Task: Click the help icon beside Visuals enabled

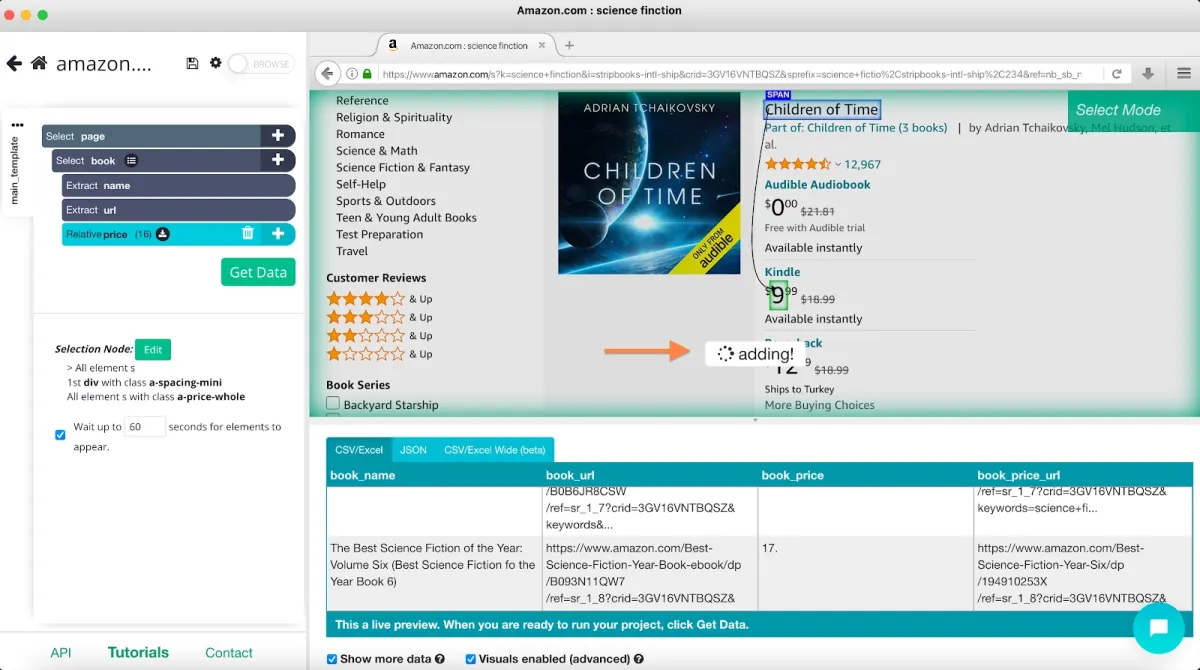Action: tap(639, 660)
